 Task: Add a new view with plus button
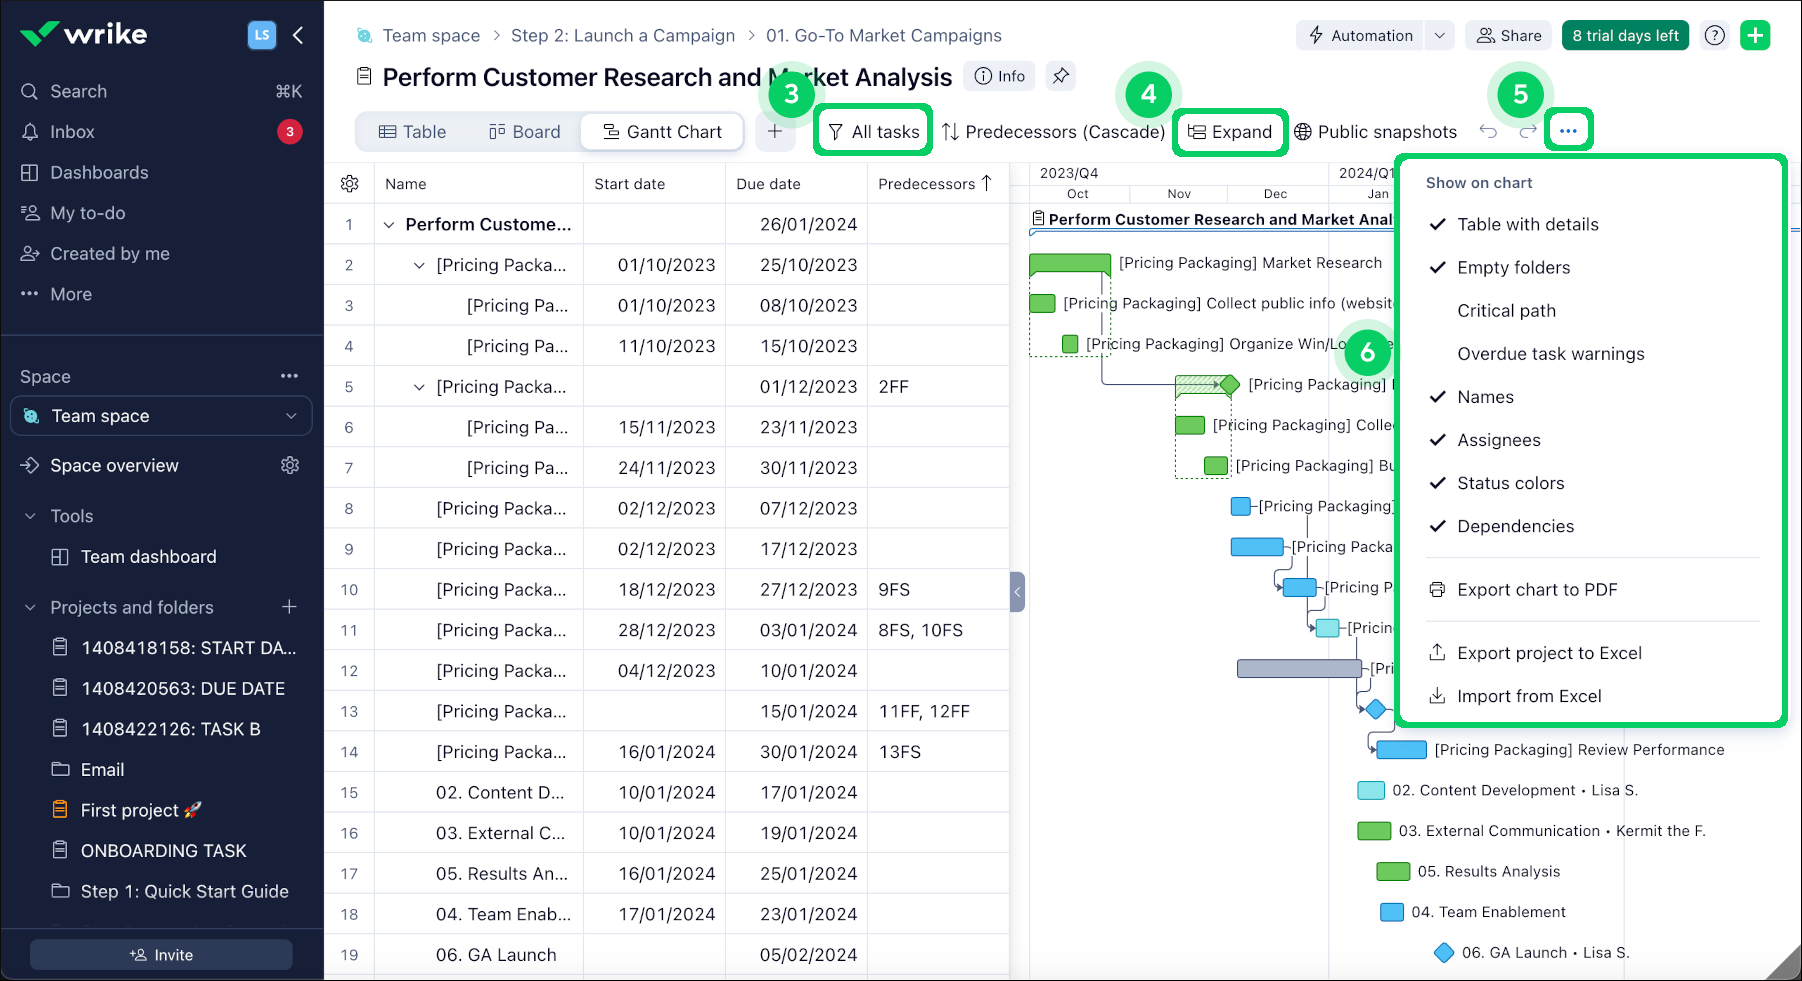point(774,131)
